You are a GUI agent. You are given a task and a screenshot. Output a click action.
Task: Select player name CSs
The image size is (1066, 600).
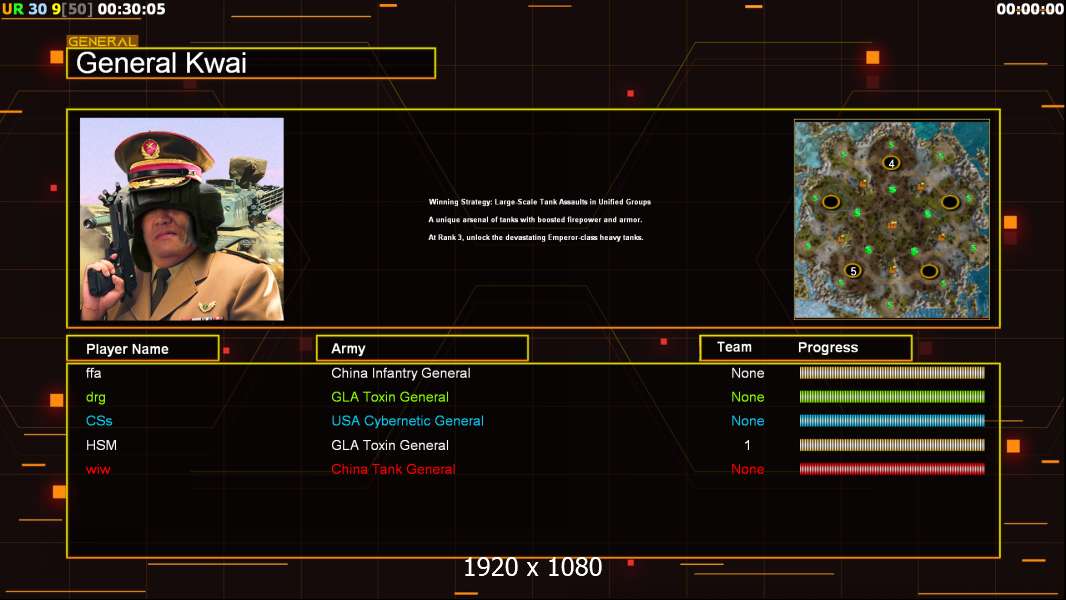click(x=99, y=421)
